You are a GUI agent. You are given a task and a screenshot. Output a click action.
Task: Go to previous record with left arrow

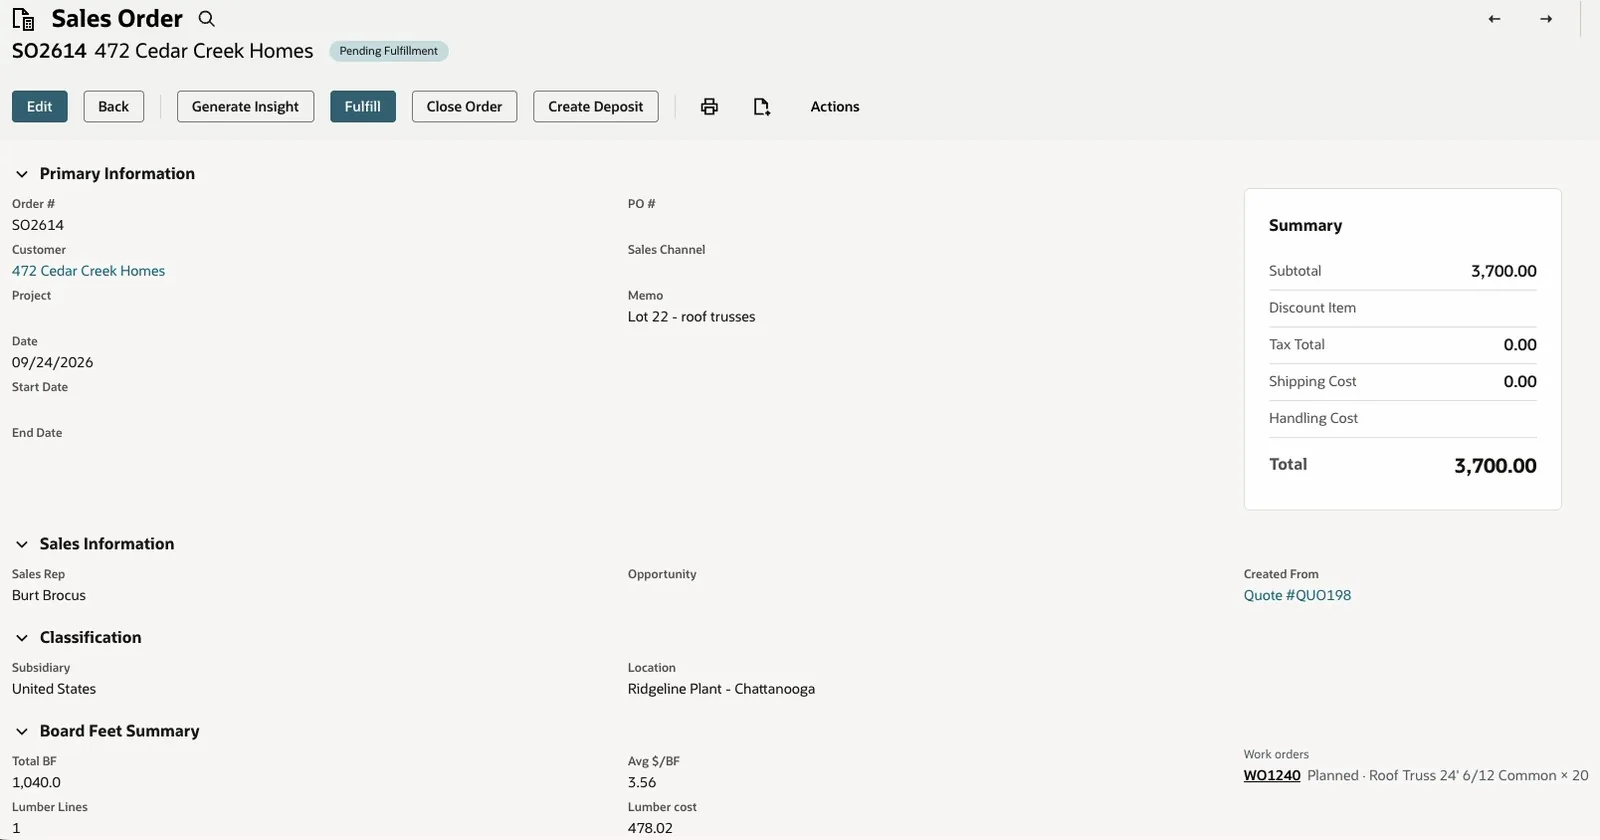[1494, 19]
